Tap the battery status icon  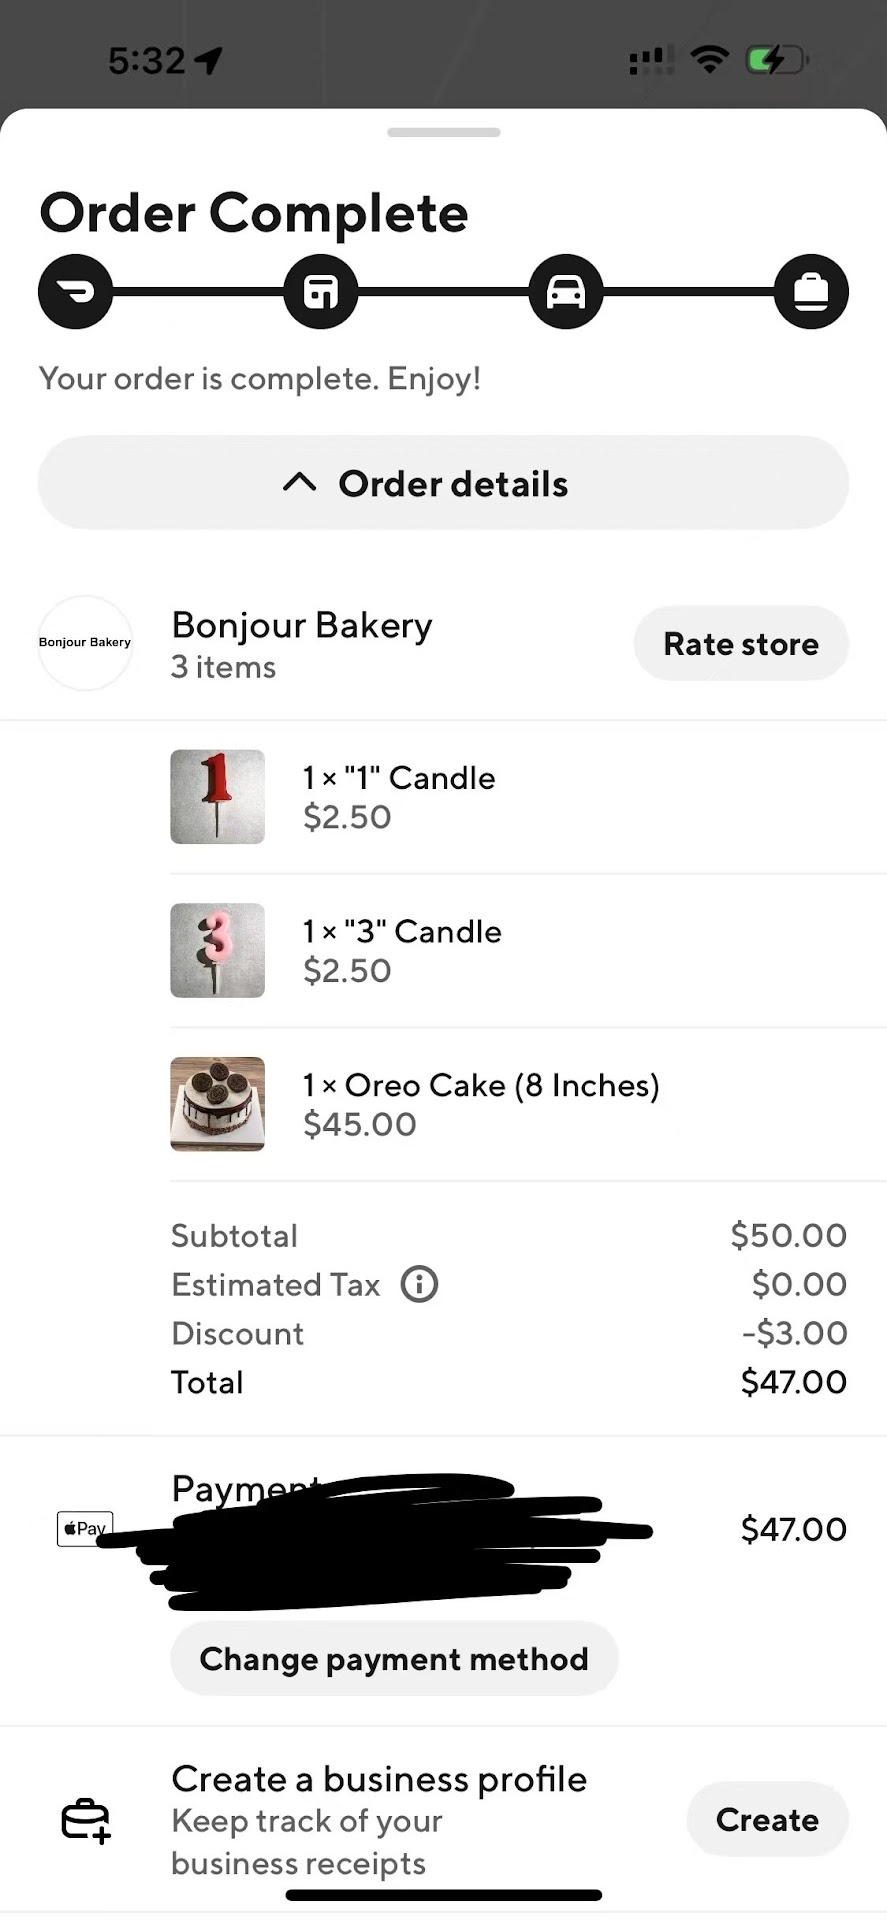coord(776,61)
